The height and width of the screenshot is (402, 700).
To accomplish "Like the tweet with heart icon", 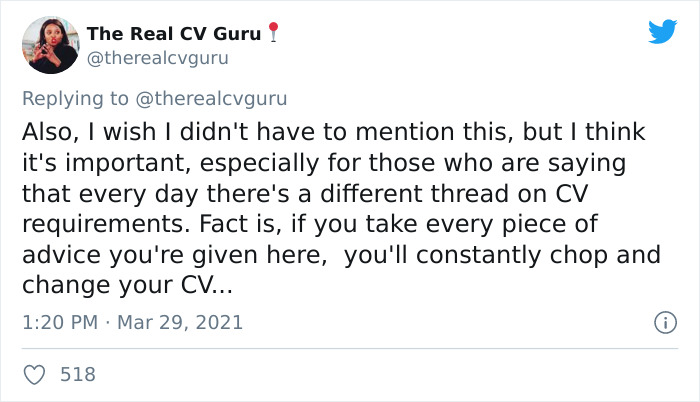I will pyautogui.click(x=34, y=375).
